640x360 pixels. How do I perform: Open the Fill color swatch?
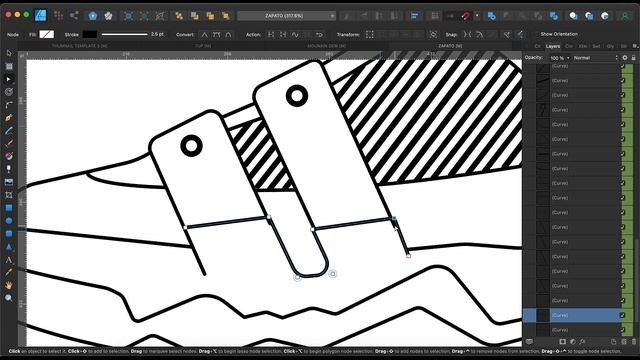point(47,34)
